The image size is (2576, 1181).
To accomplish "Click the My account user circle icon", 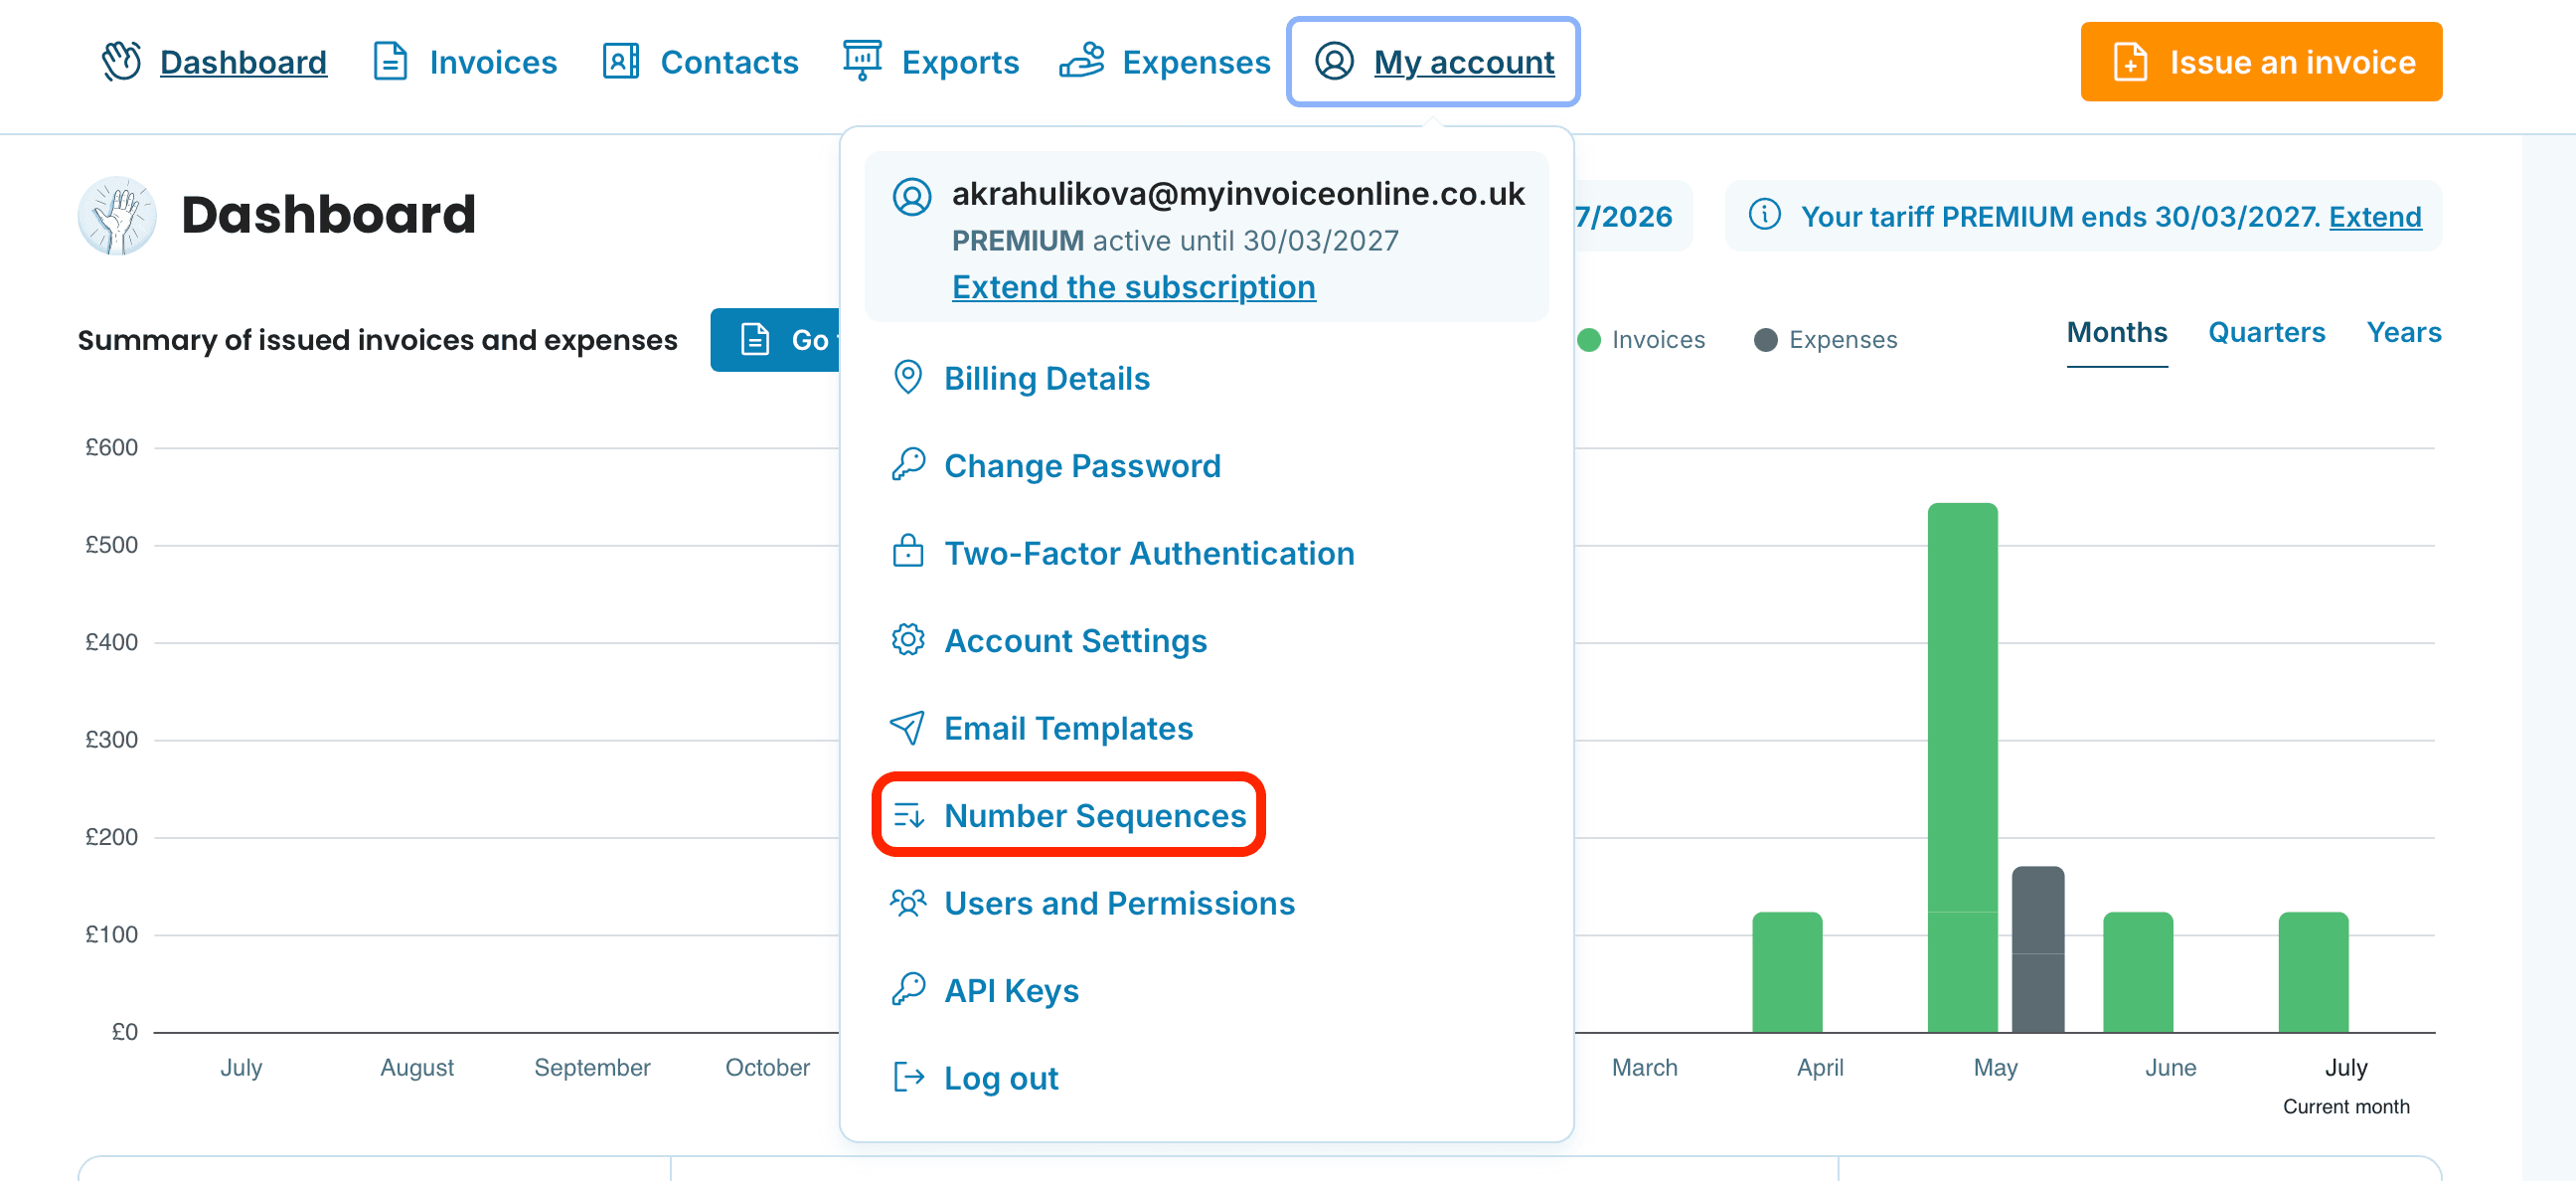I will (1334, 62).
